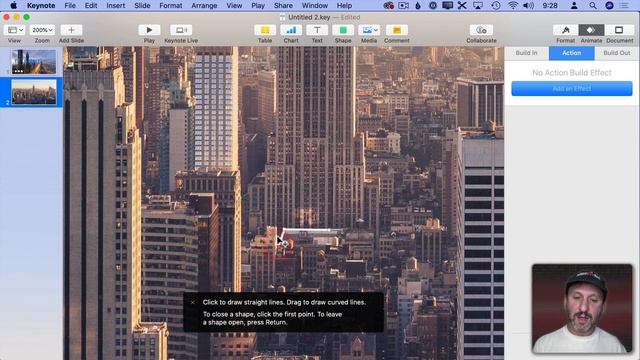
Task: Select slide 1 thumbnail
Action: click(x=34, y=62)
